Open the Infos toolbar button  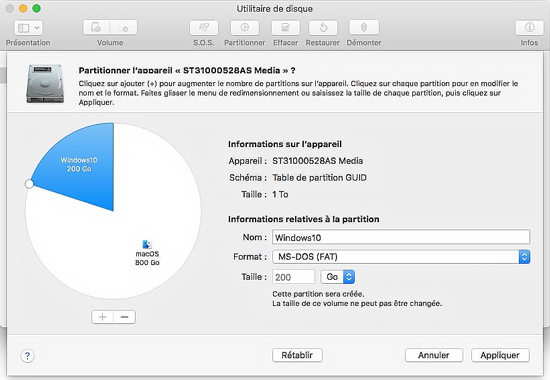[529, 28]
